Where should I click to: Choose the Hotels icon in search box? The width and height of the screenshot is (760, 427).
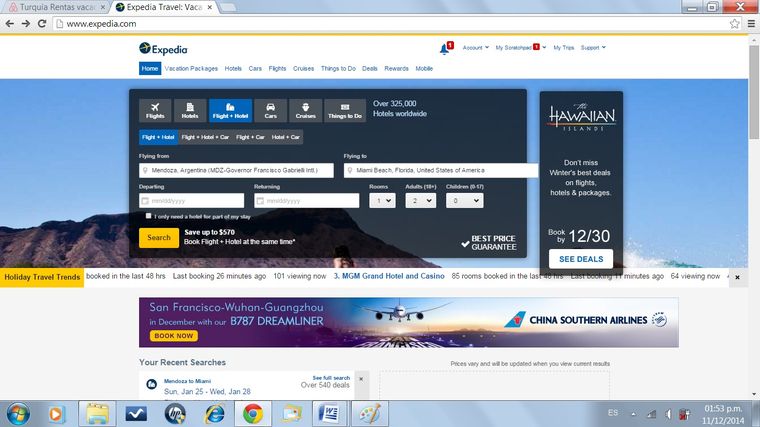pos(190,110)
